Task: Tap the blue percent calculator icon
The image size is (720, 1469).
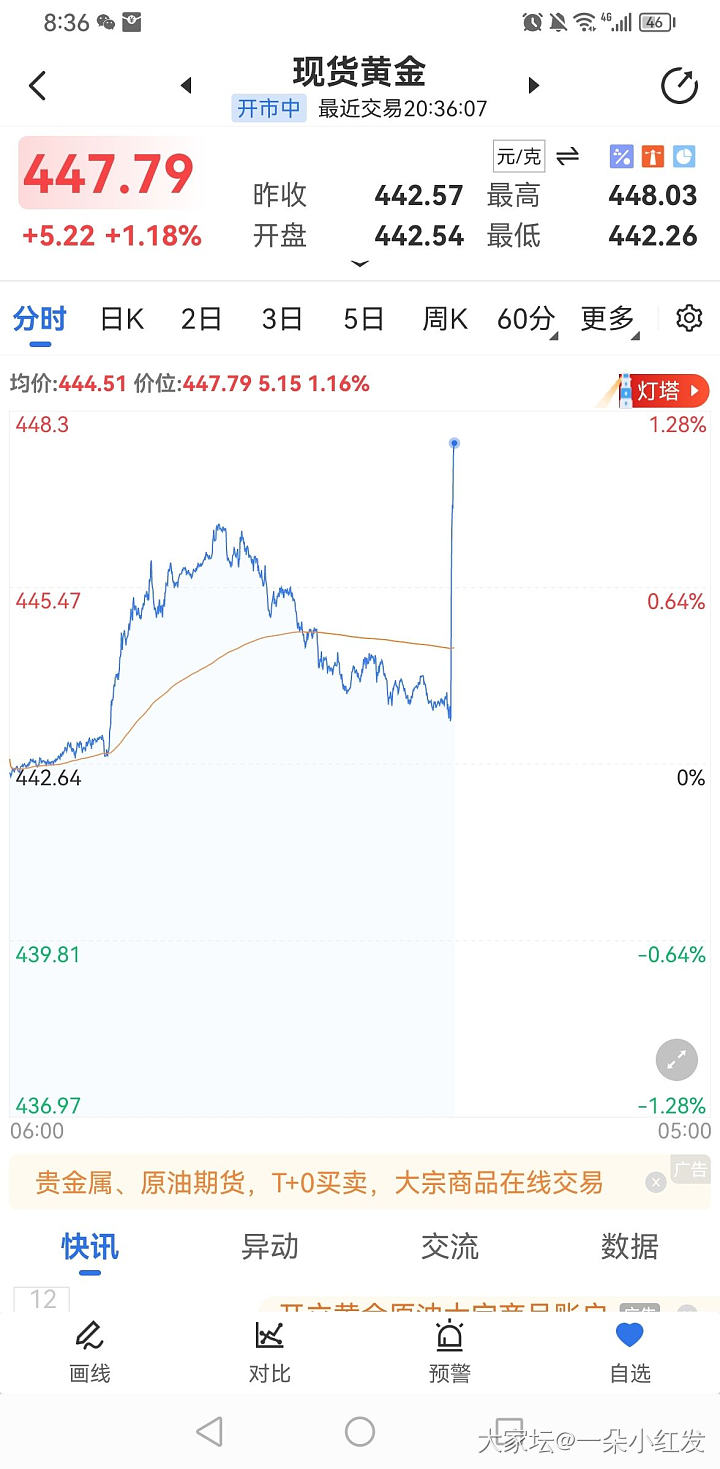Action: 621,156
